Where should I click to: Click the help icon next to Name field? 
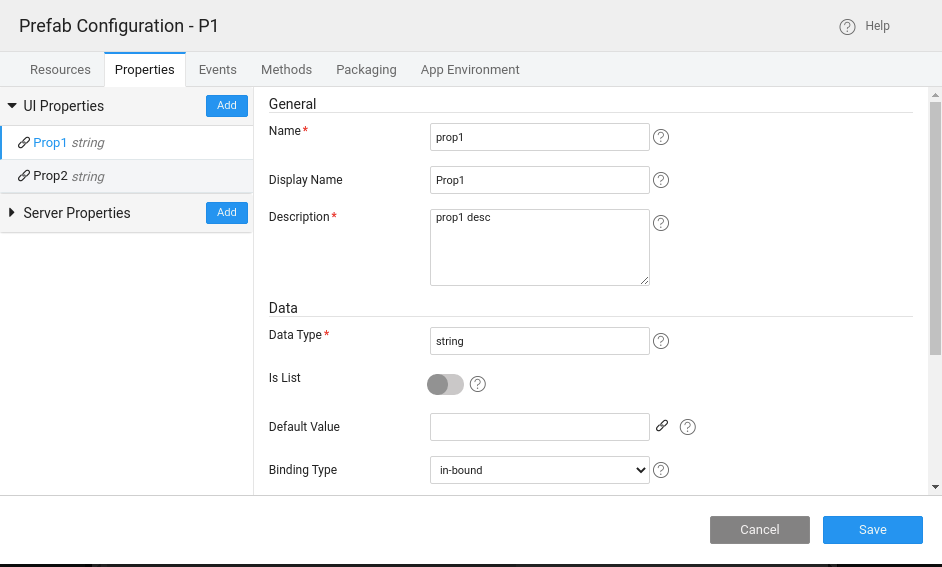[x=660, y=137]
